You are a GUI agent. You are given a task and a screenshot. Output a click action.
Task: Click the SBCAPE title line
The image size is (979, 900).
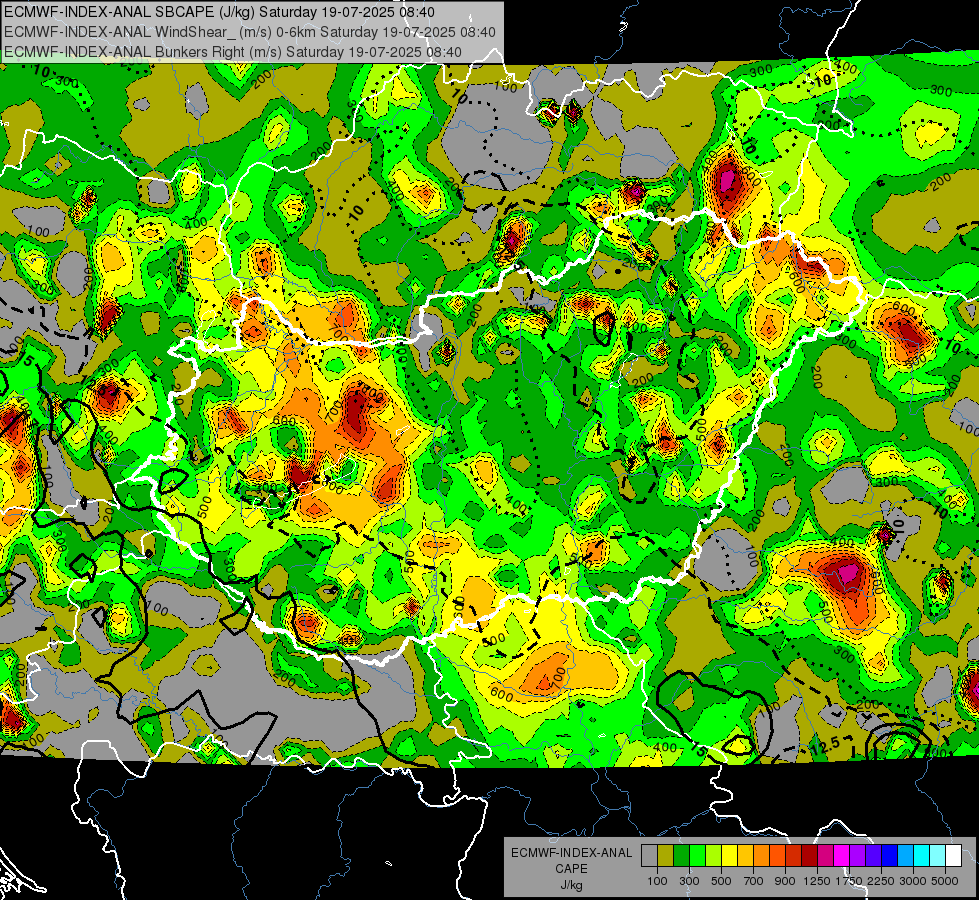(x=219, y=12)
